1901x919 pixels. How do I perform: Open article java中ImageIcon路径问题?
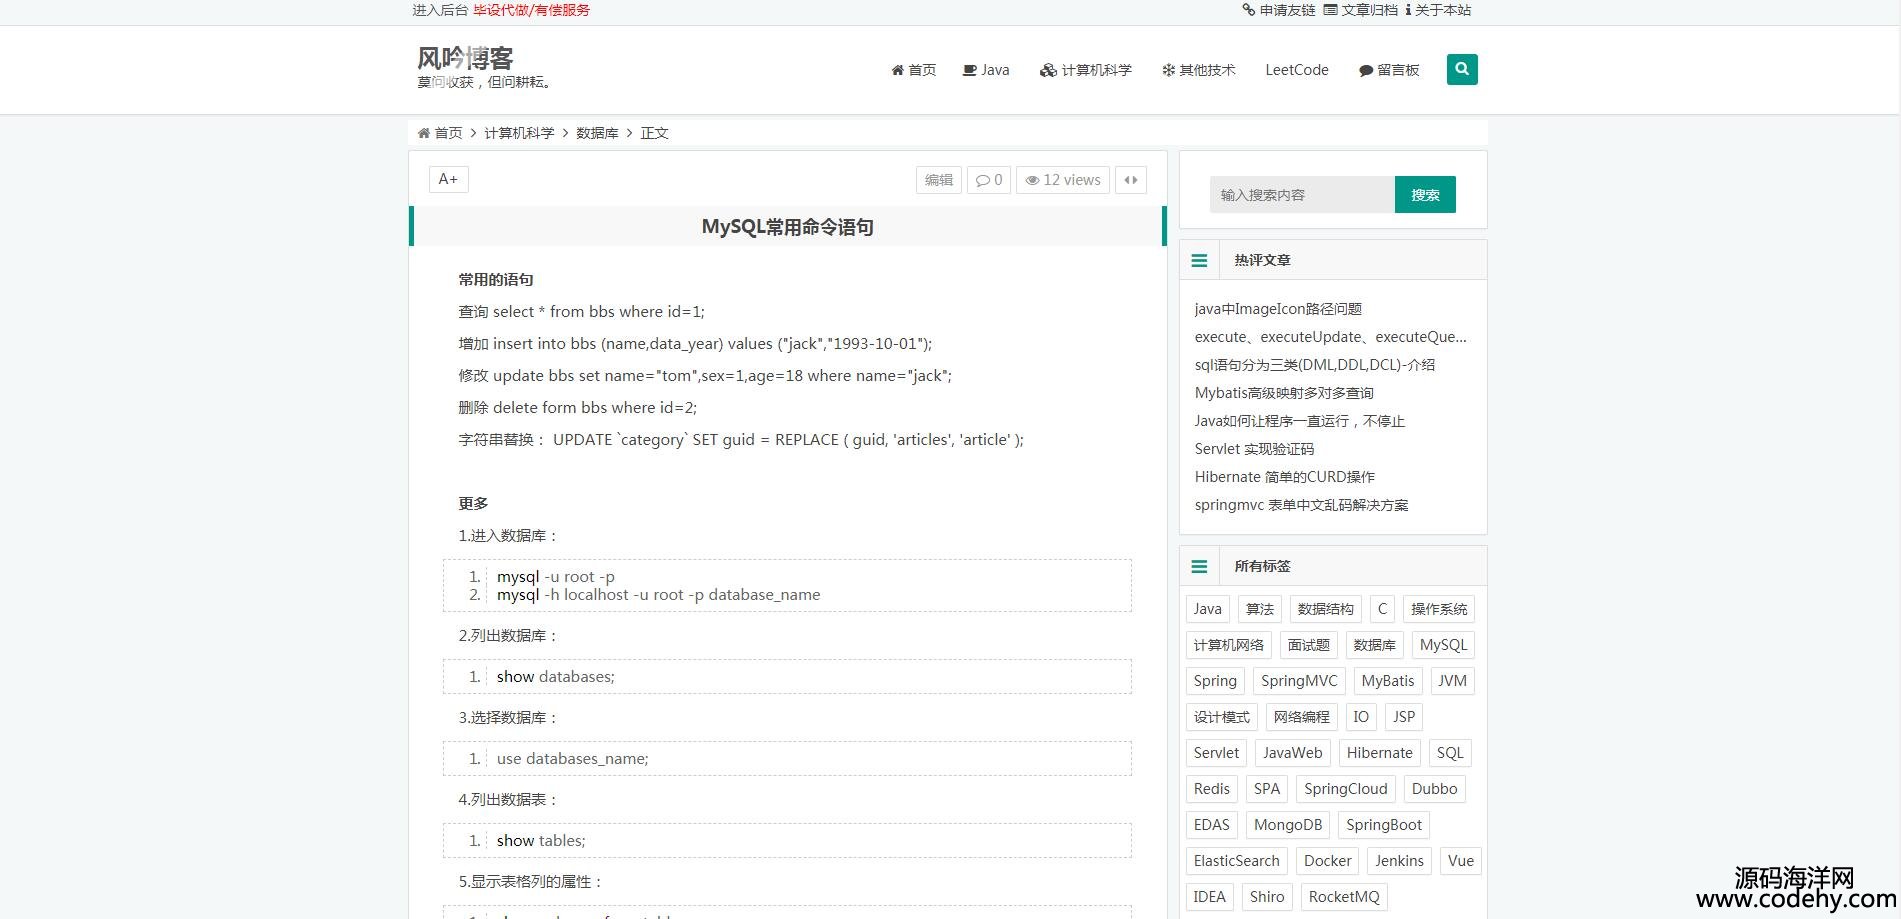pos(1278,309)
